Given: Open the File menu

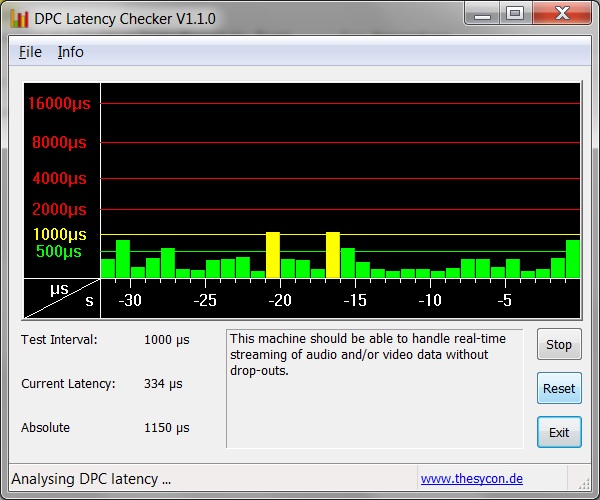Looking at the screenshot, I should pyautogui.click(x=30, y=52).
